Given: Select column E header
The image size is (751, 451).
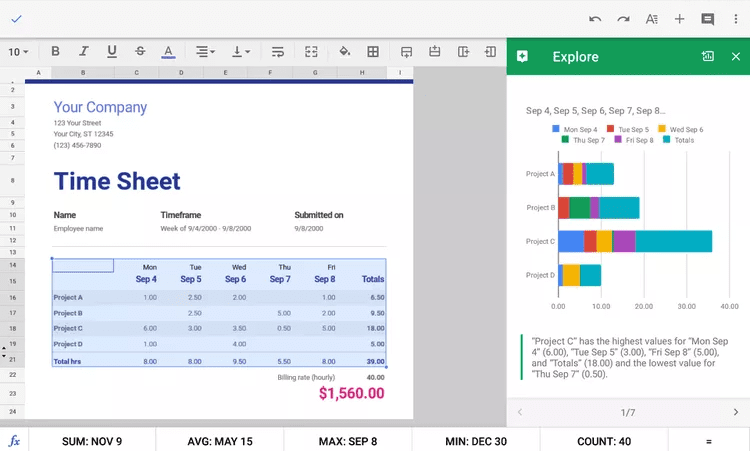Looking at the screenshot, I should (225, 73).
